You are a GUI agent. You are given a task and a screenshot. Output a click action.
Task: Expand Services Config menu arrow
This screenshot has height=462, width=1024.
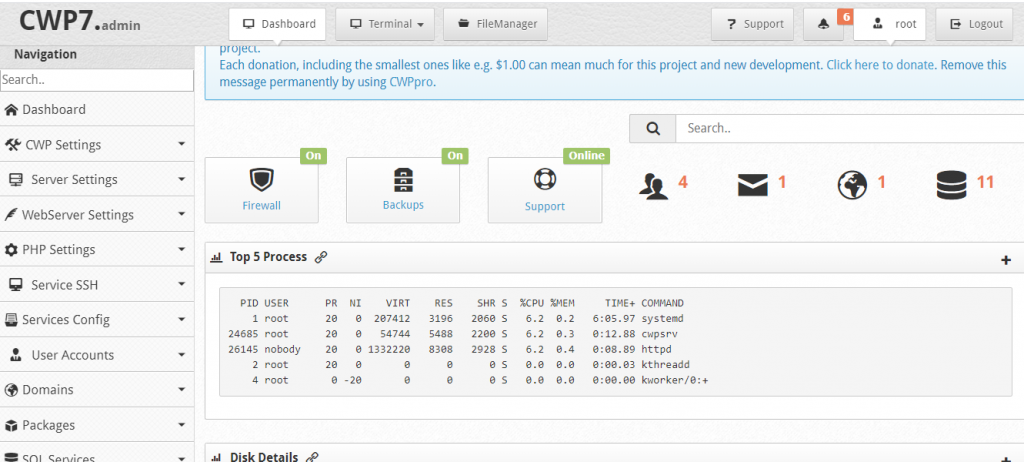182,320
